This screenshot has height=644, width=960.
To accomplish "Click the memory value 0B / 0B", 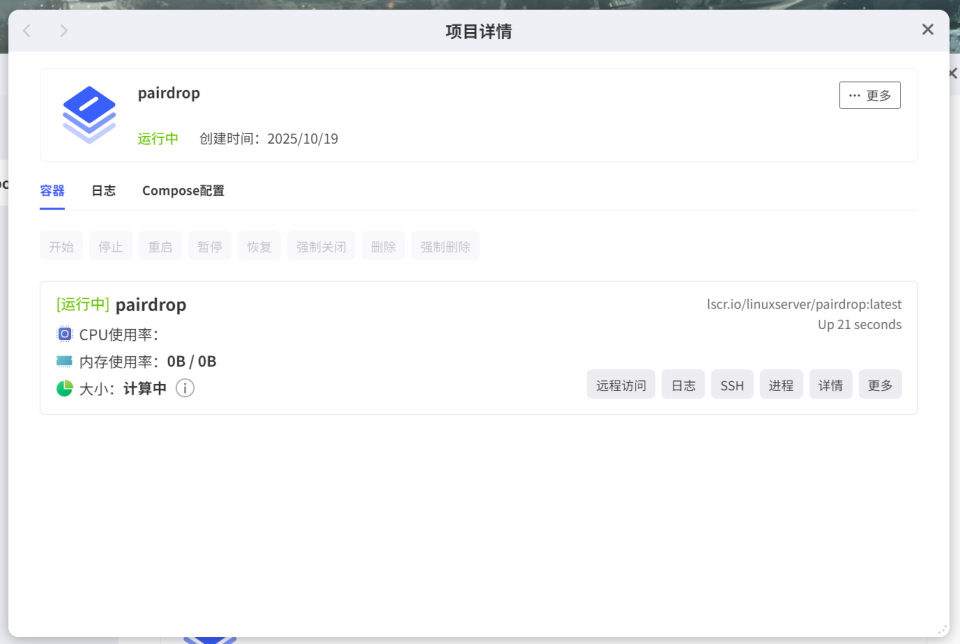I will click(192, 361).
